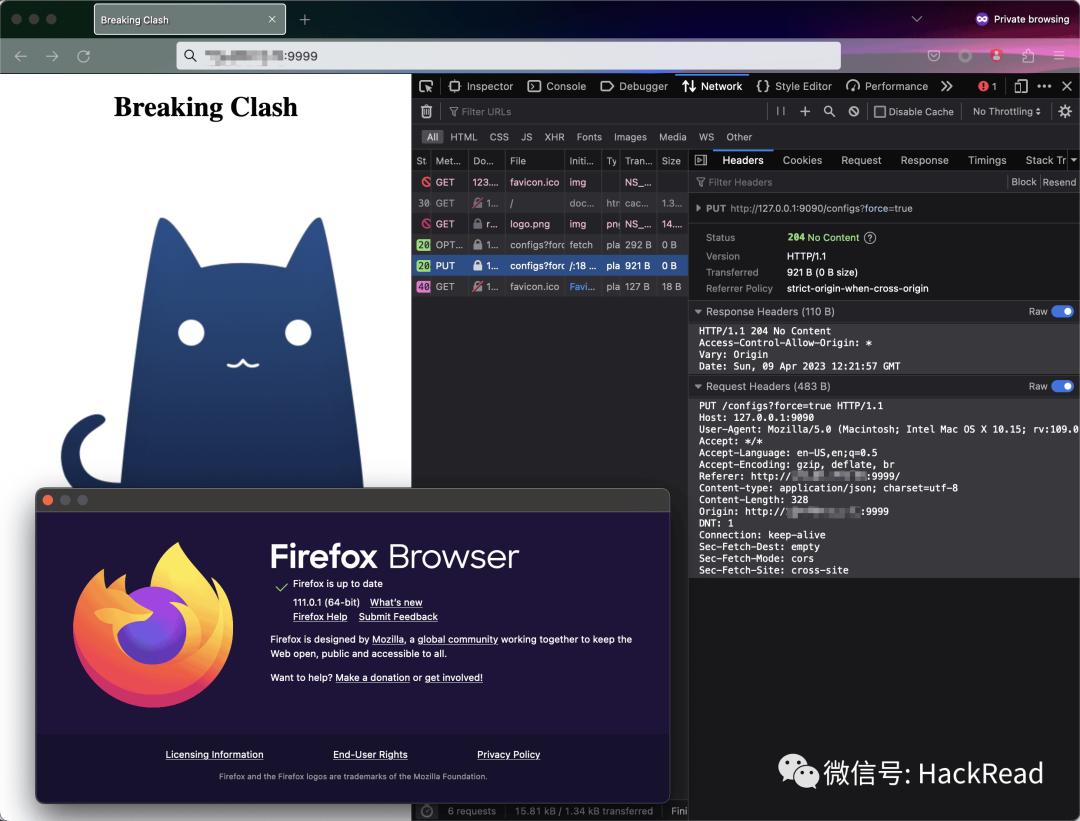Open the extensions puzzle icon
This screenshot has width=1080, height=821.
(1028, 56)
